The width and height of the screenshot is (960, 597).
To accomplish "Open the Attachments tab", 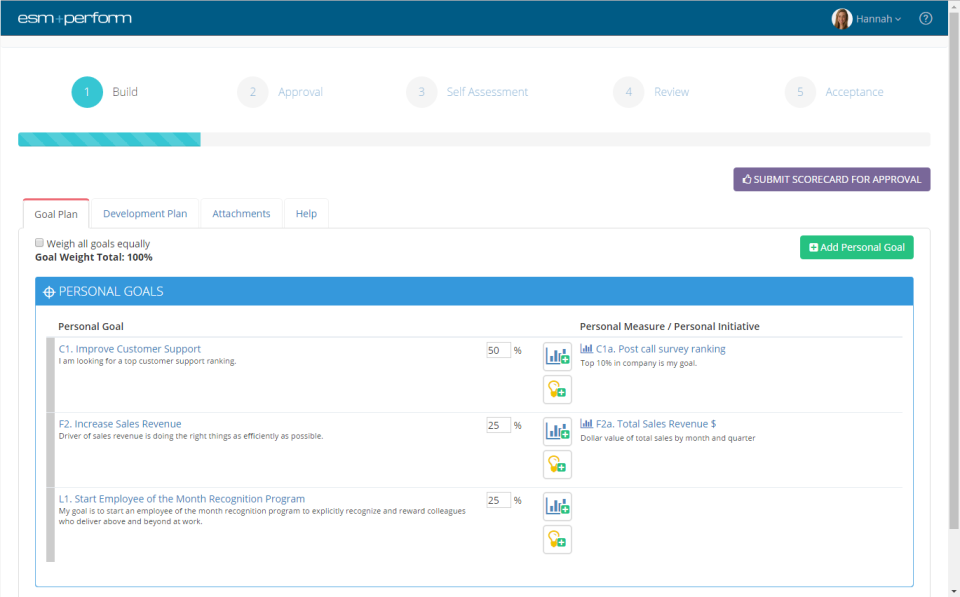I will tap(241, 213).
